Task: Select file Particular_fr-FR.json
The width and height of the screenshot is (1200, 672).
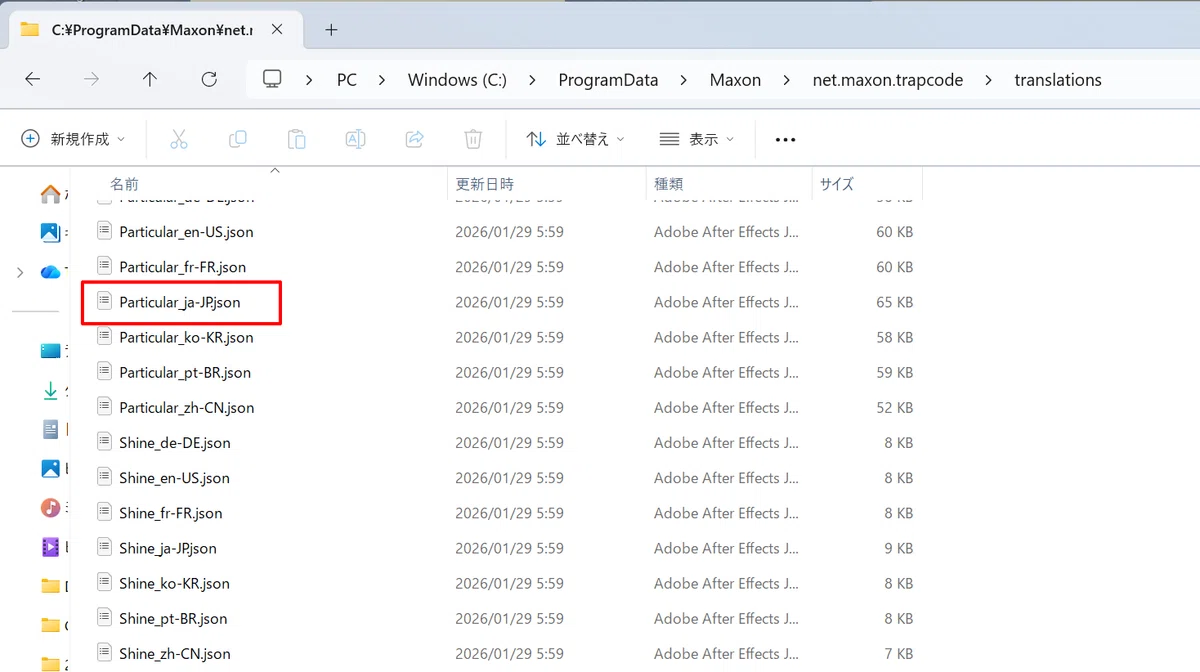Action: point(182,267)
